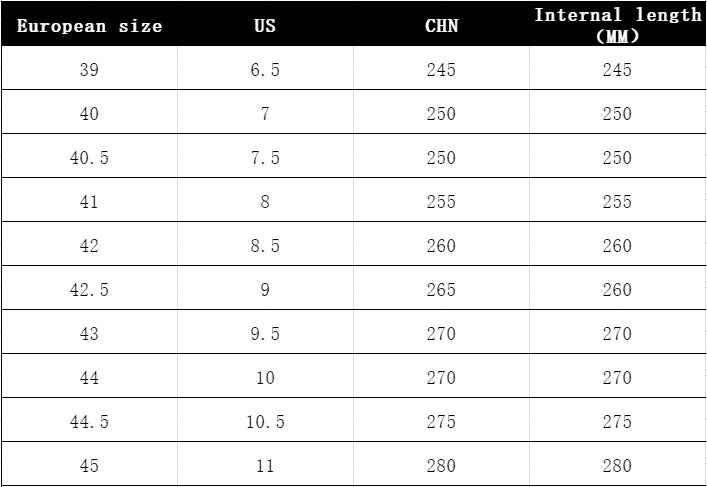
Task: Click internal length 275 cell
Action: [617, 422]
